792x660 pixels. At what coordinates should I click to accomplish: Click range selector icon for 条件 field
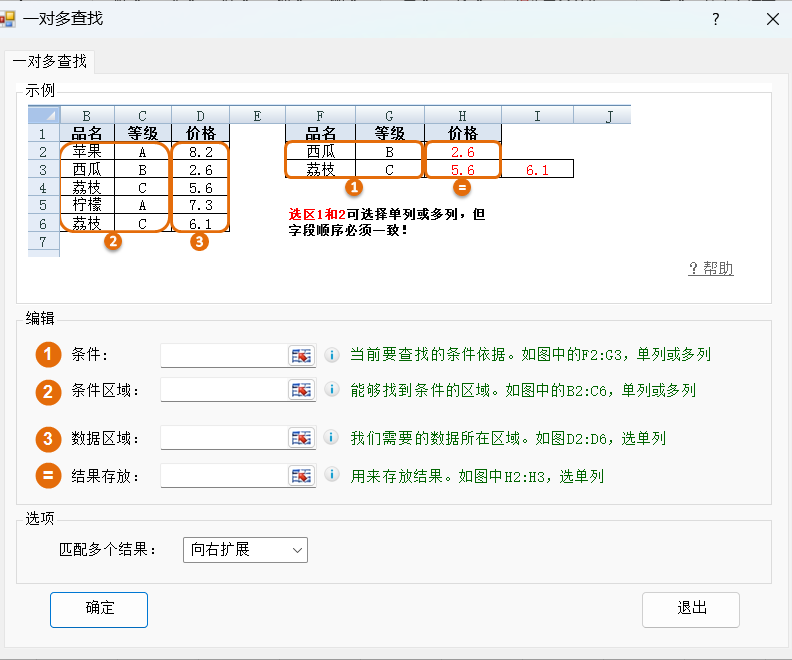click(x=302, y=356)
